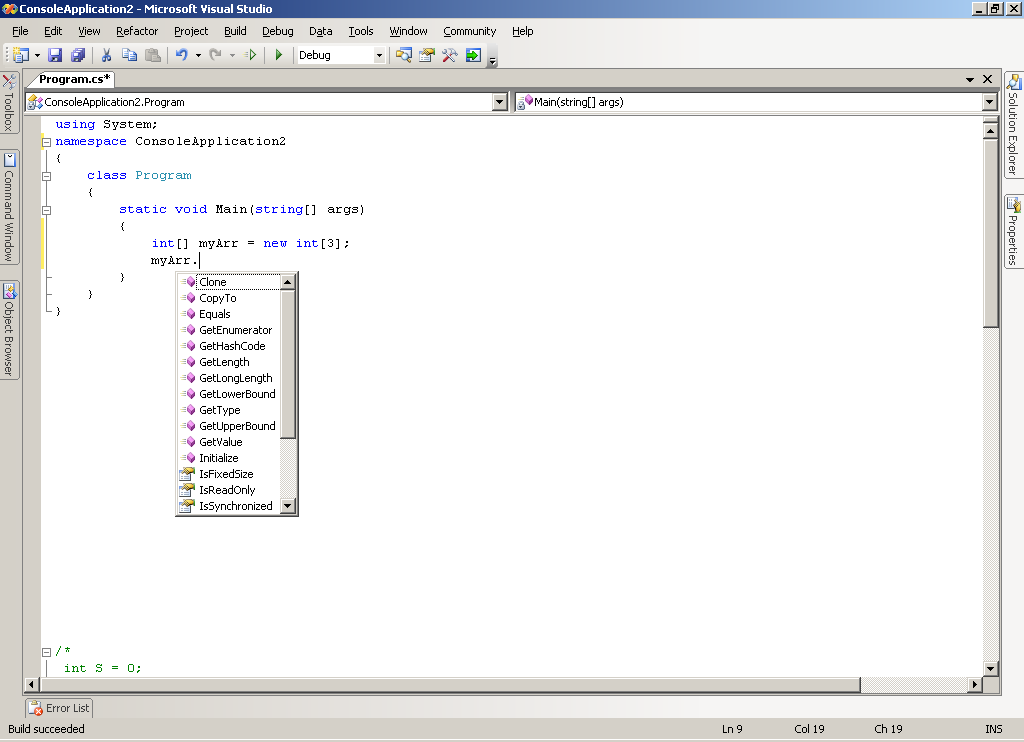Select Initialize in IntelliSense list
The width and height of the screenshot is (1024, 742).
coord(229,458)
